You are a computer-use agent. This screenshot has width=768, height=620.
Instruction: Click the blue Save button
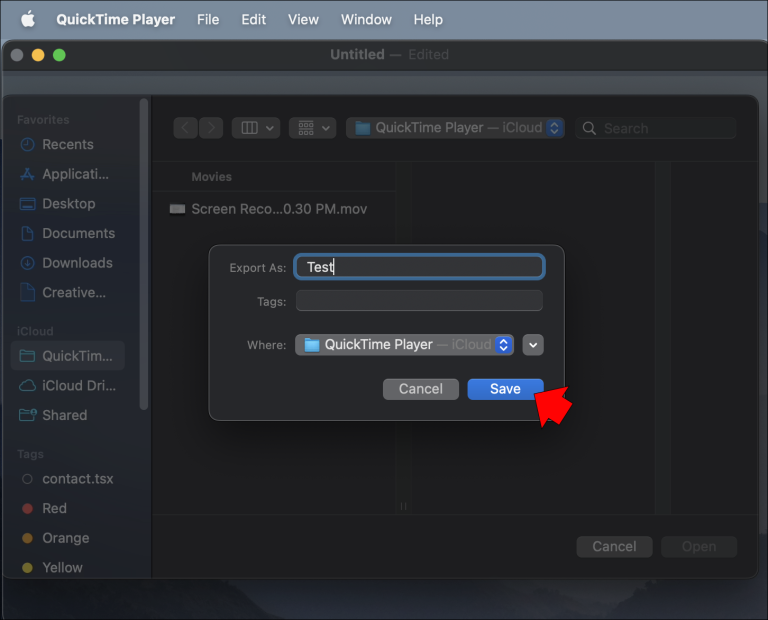[505, 389]
